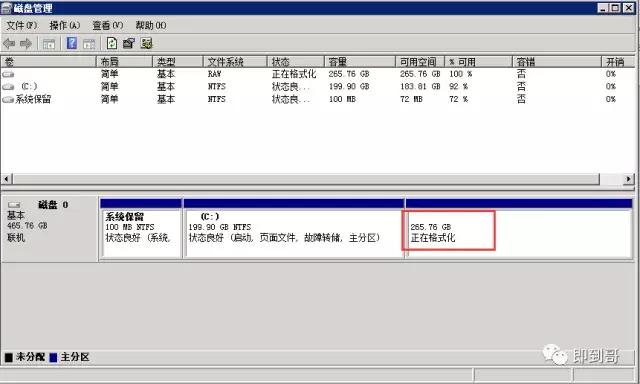Click the 92 % free percentage cell
This screenshot has height=384, width=640.
tap(458, 87)
